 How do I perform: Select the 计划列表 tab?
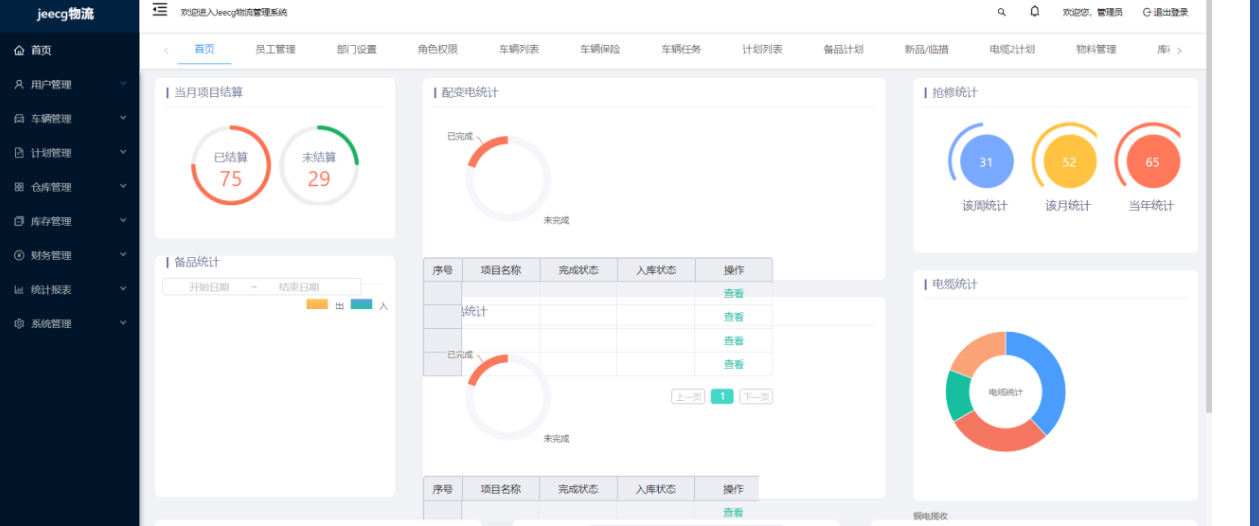(x=762, y=49)
